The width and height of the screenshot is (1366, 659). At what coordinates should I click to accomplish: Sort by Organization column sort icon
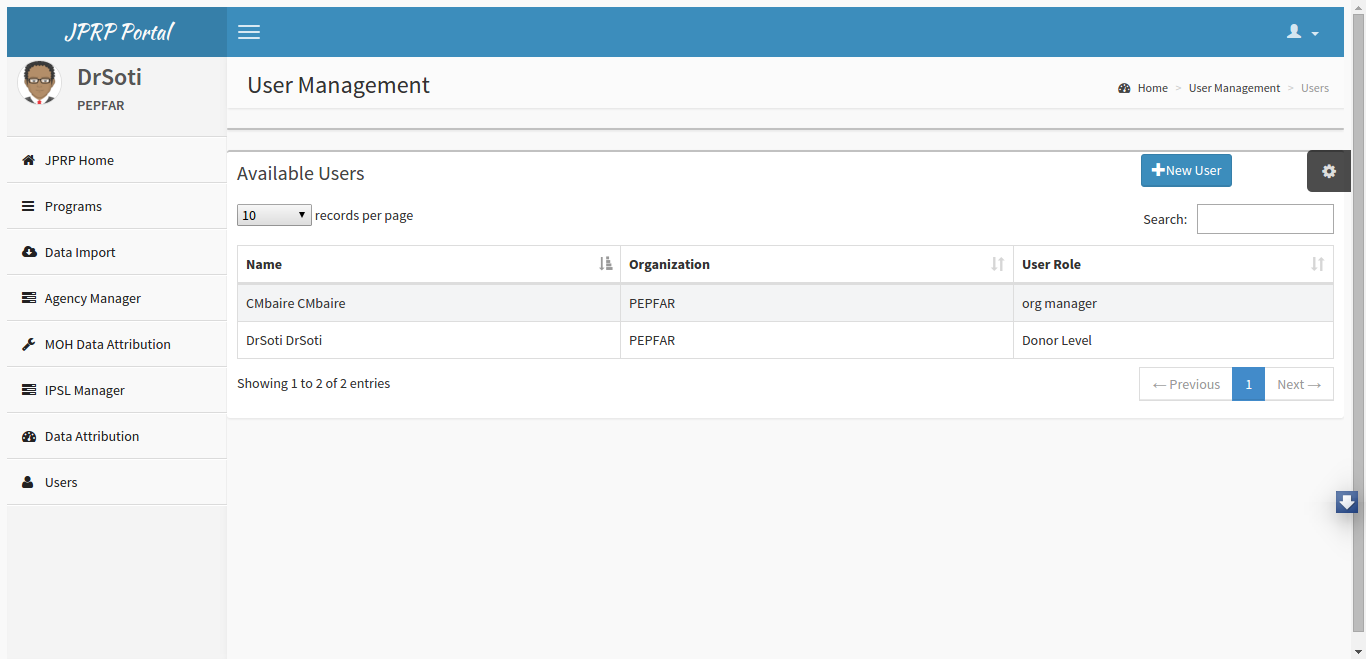[x=997, y=264]
